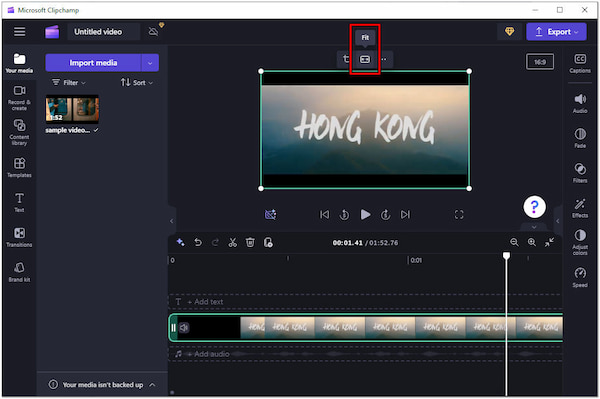This screenshot has height=399, width=600.
Task: Open the Filters panel
Action: (x=580, y=173)
